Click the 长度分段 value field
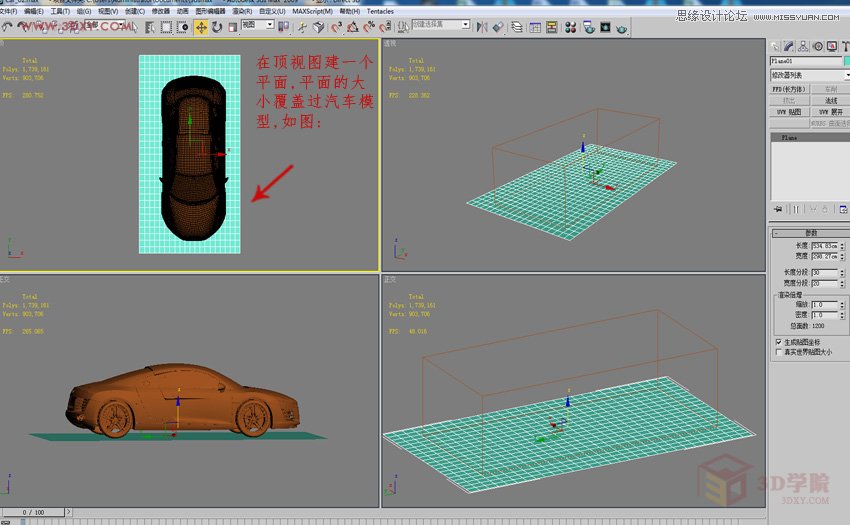850x525 pixels. tap(825, 272)
